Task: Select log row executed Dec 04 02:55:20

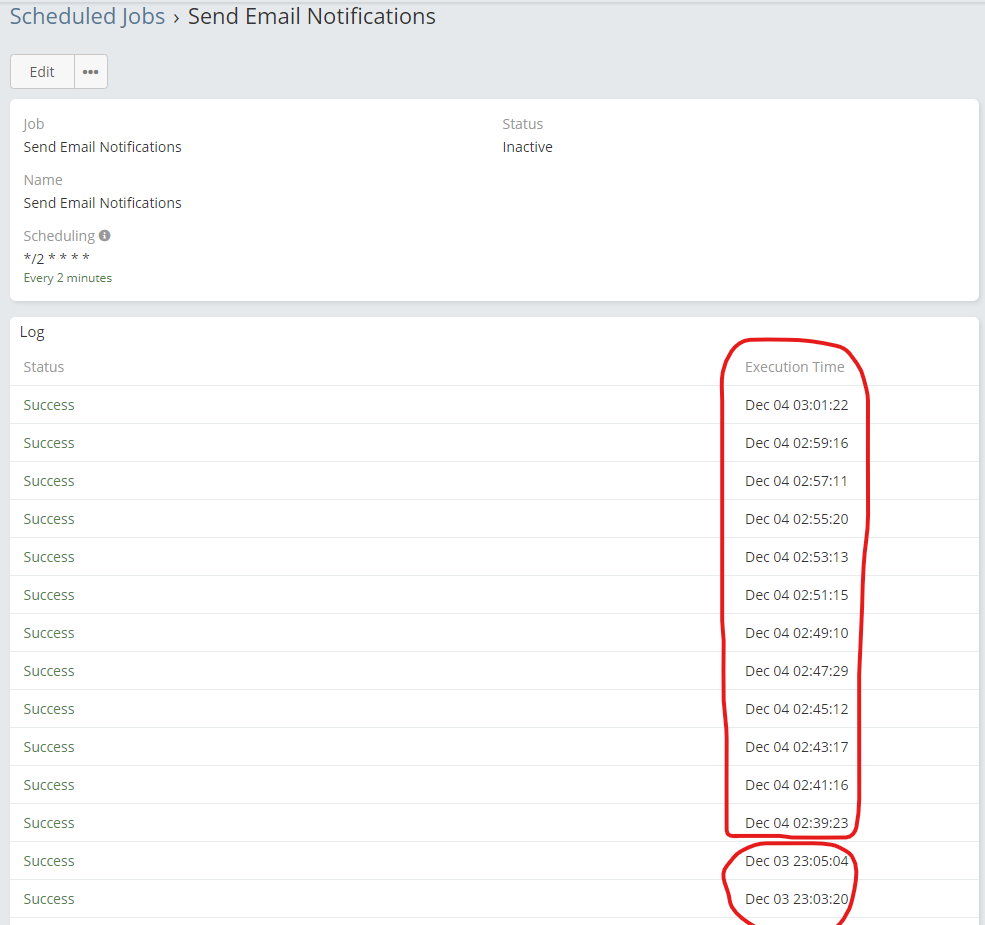Action: point(796,519)
